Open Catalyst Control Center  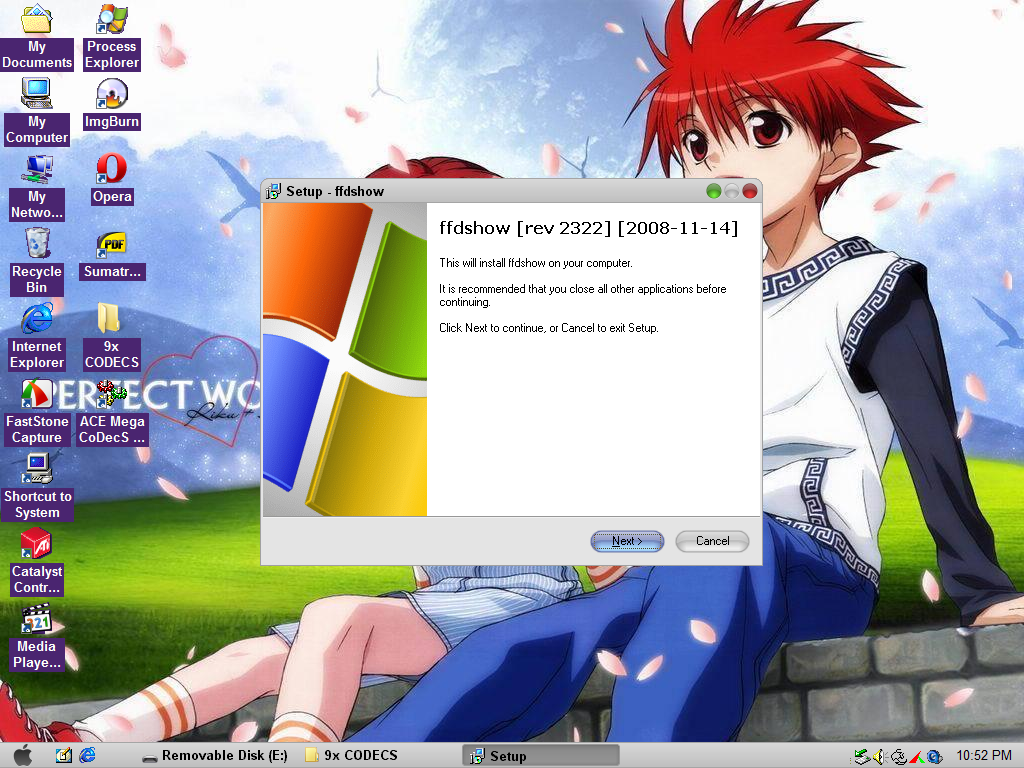point(37,545)
